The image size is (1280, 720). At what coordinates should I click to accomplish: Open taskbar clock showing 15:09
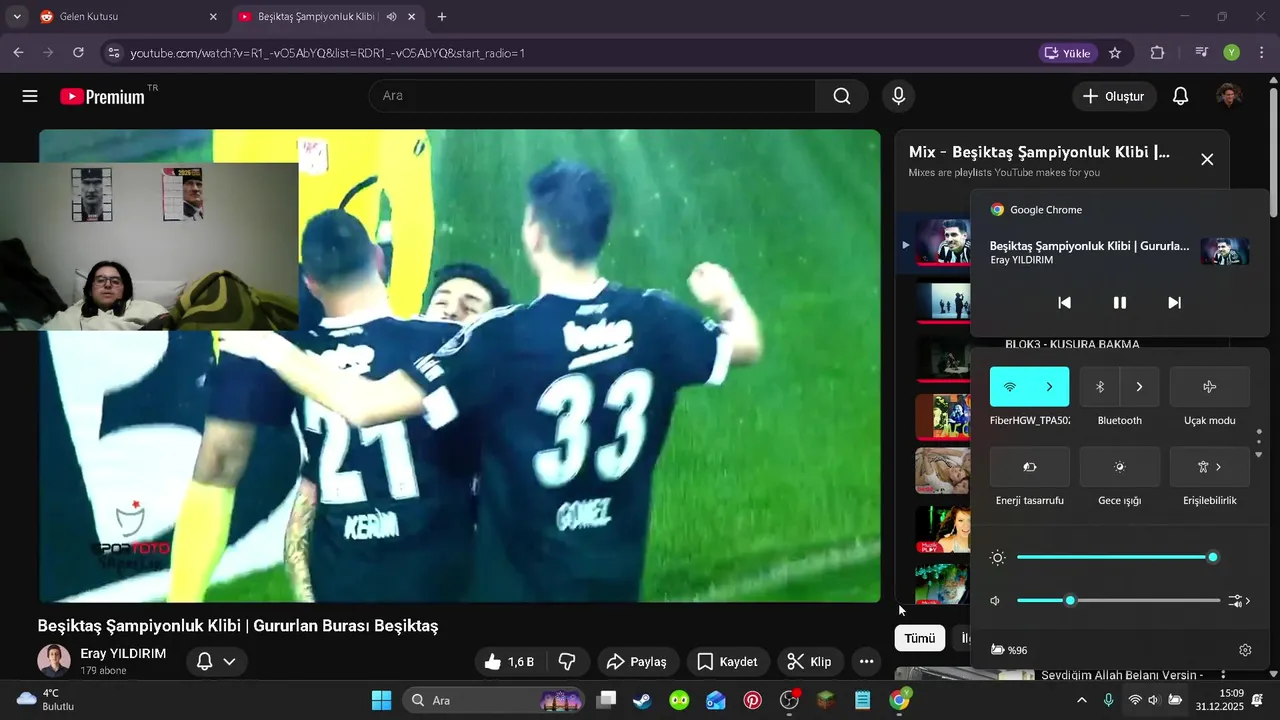click(1222, 700)
